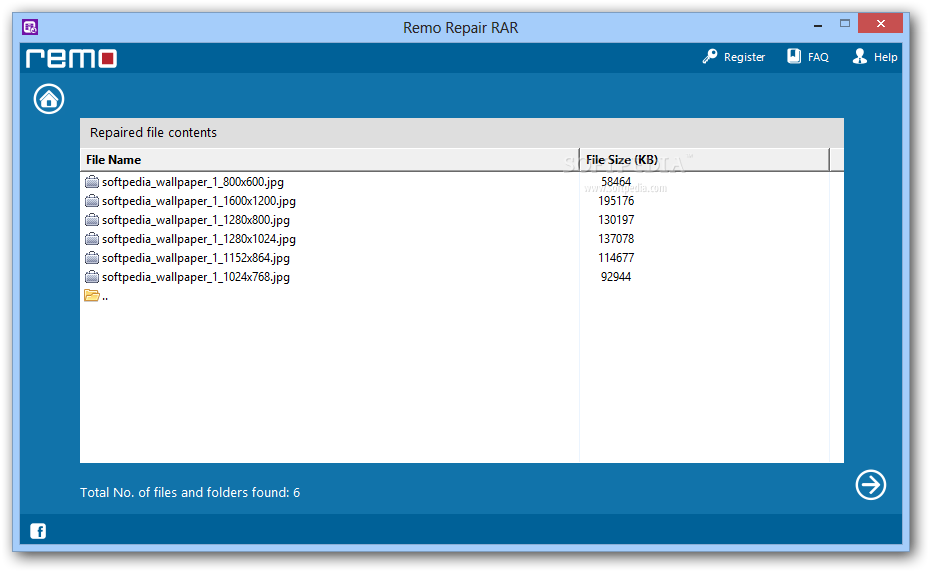Close the Remo Repair RAR window

pos(880,24)
